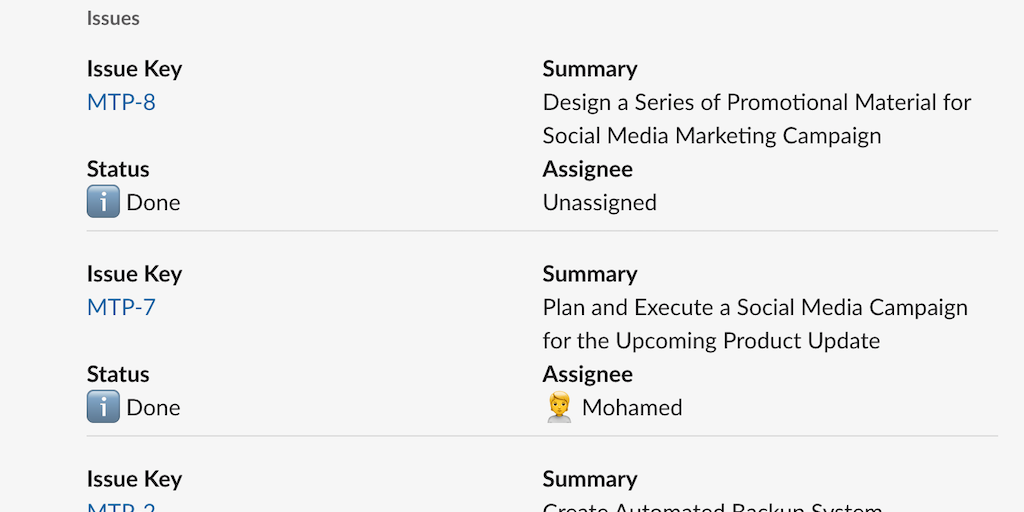Click the Mohamed assignee avatar emoji

coord(559,407)
